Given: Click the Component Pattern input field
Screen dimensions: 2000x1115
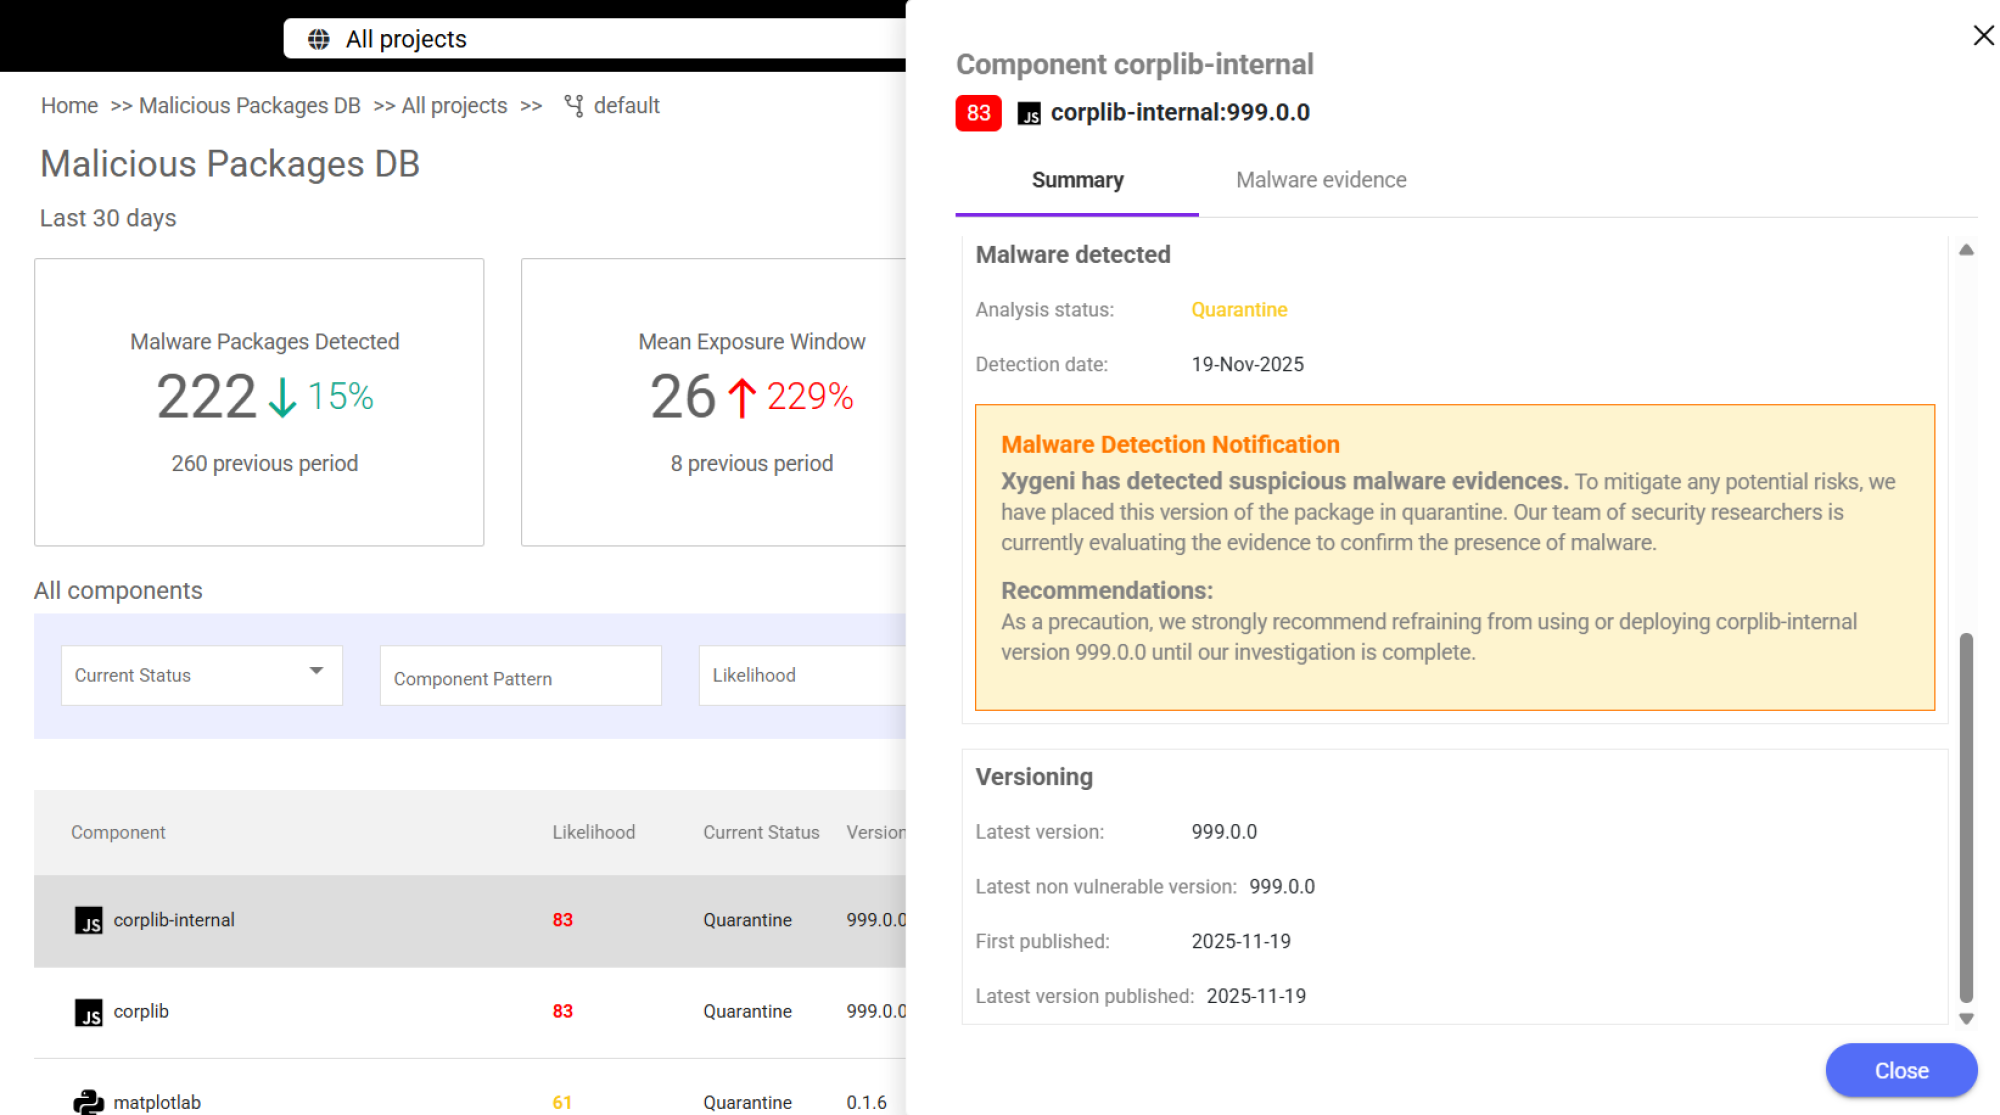Looking at the screenshot, I should pos(520,677).
